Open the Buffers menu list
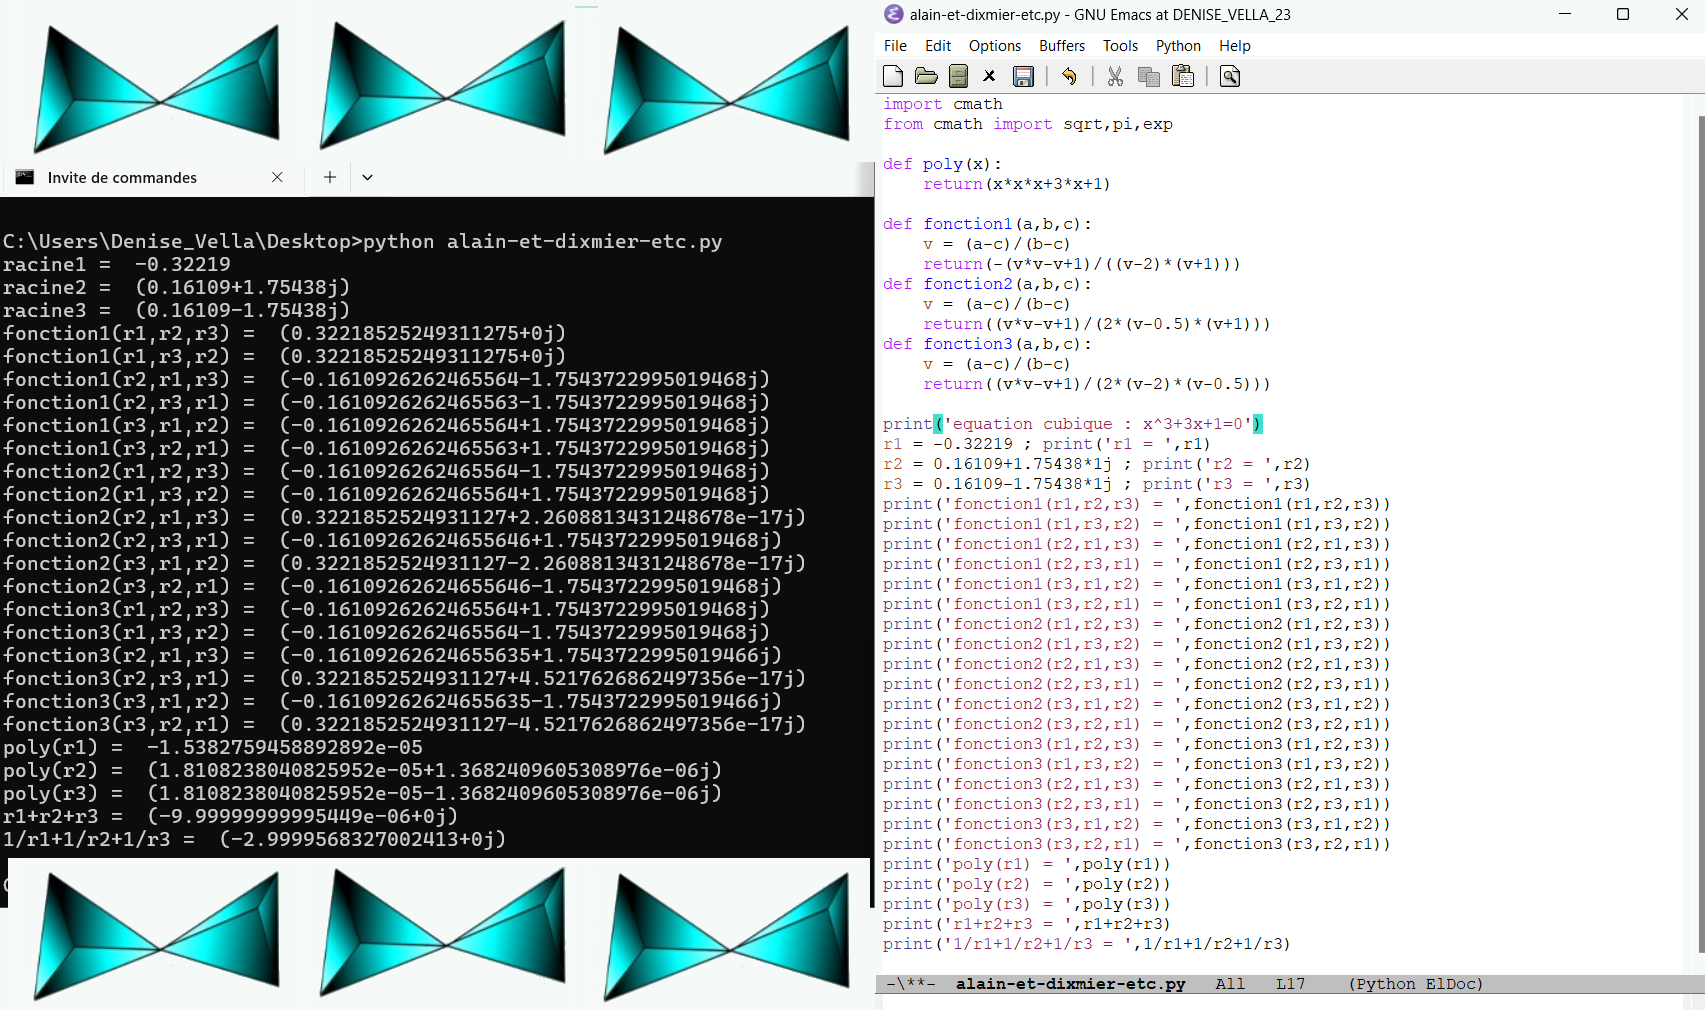Image resolution: width=1705 pixels, height=1010 pixels. [x=1061, y=46]
